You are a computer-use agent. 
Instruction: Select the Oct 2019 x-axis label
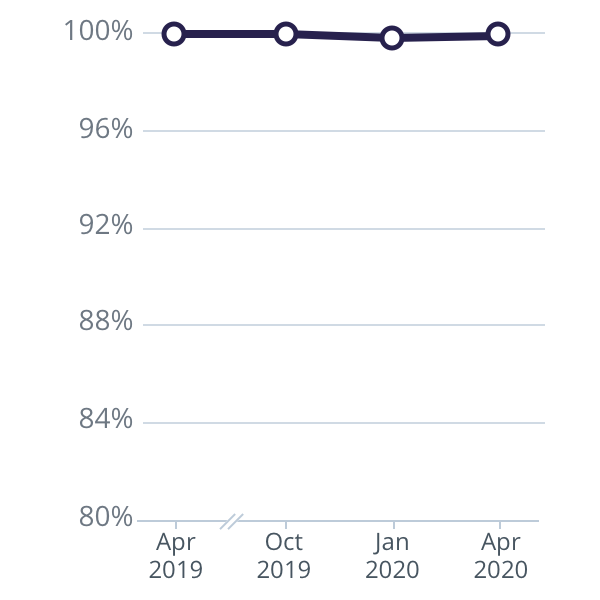[284, 556]
